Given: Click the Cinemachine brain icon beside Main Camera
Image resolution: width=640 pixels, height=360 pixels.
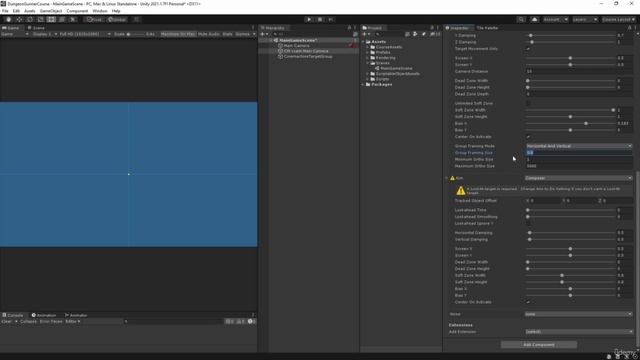Looking at the screenshot, I should click(352, 46).
